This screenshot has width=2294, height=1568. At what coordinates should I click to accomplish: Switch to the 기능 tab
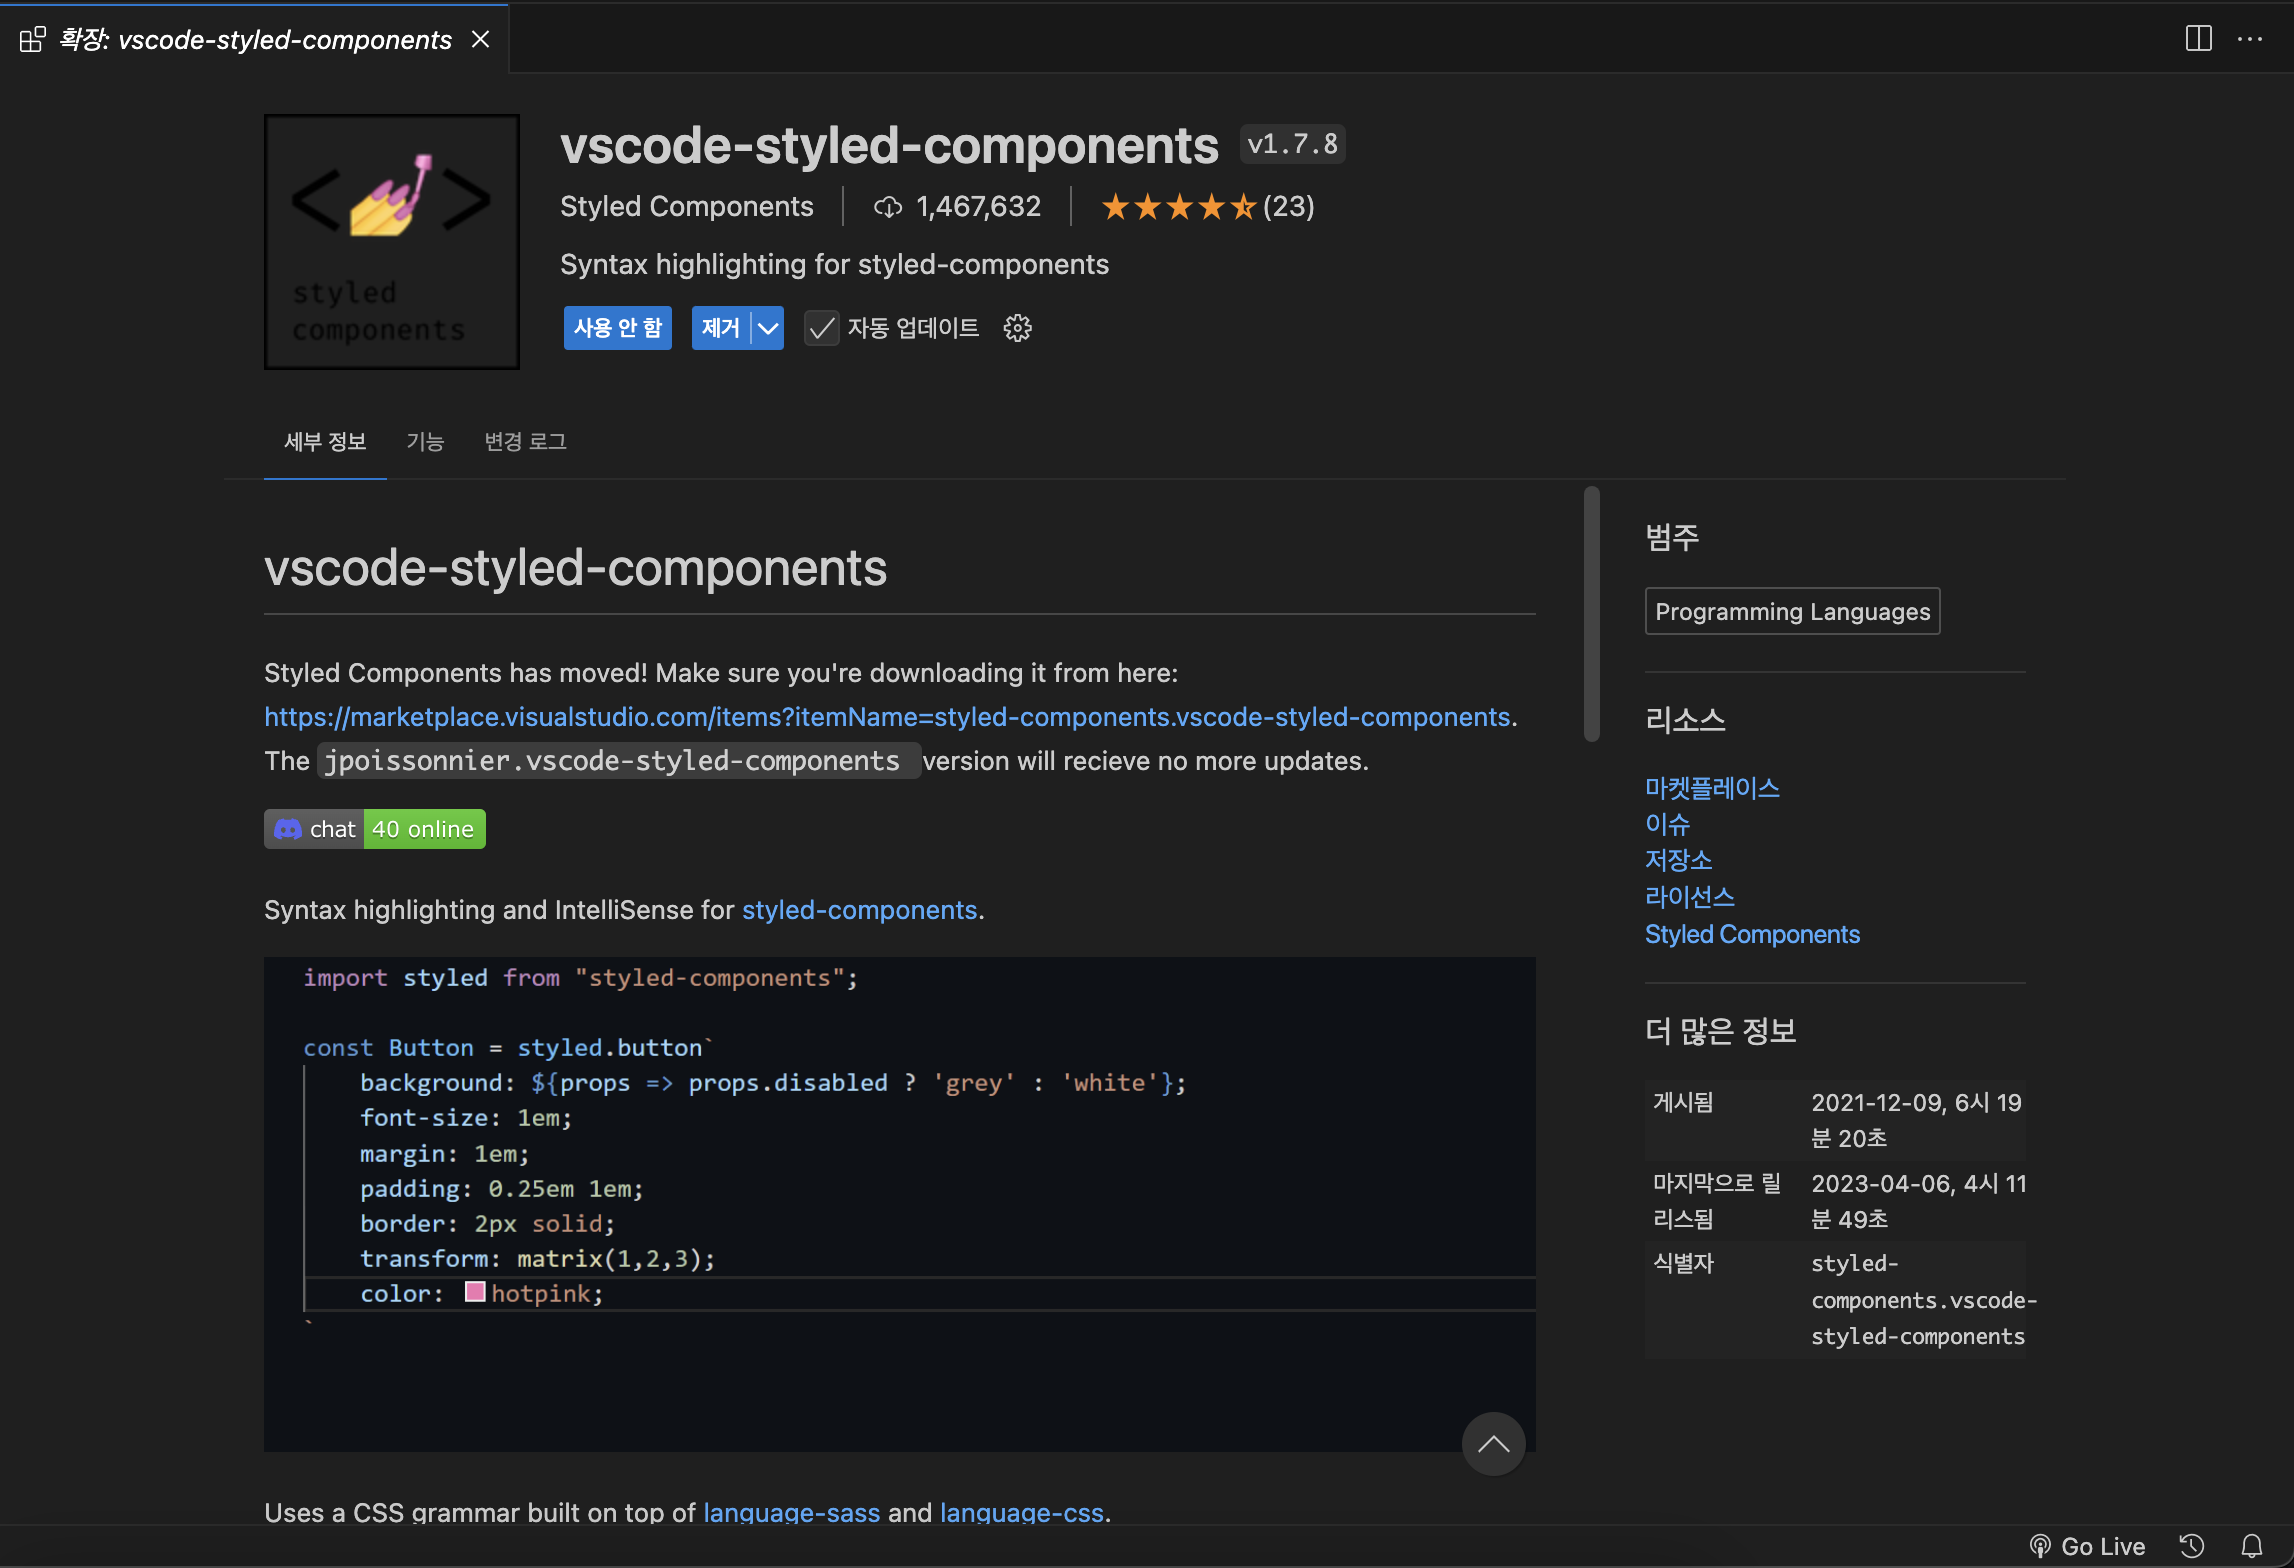pos(425,441)
